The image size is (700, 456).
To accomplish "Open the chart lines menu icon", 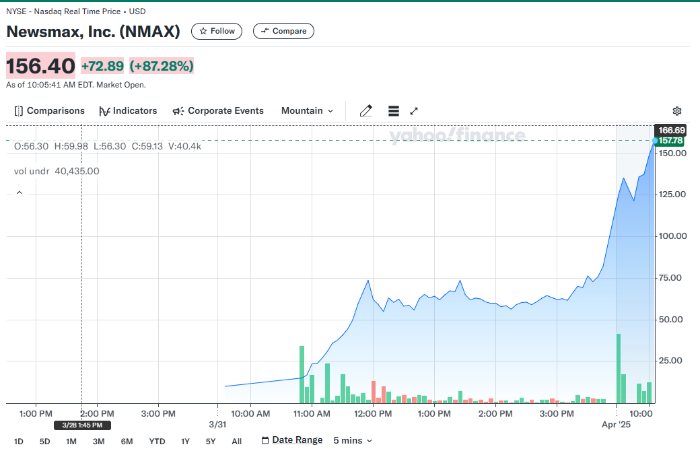I will tap(393, 111).
